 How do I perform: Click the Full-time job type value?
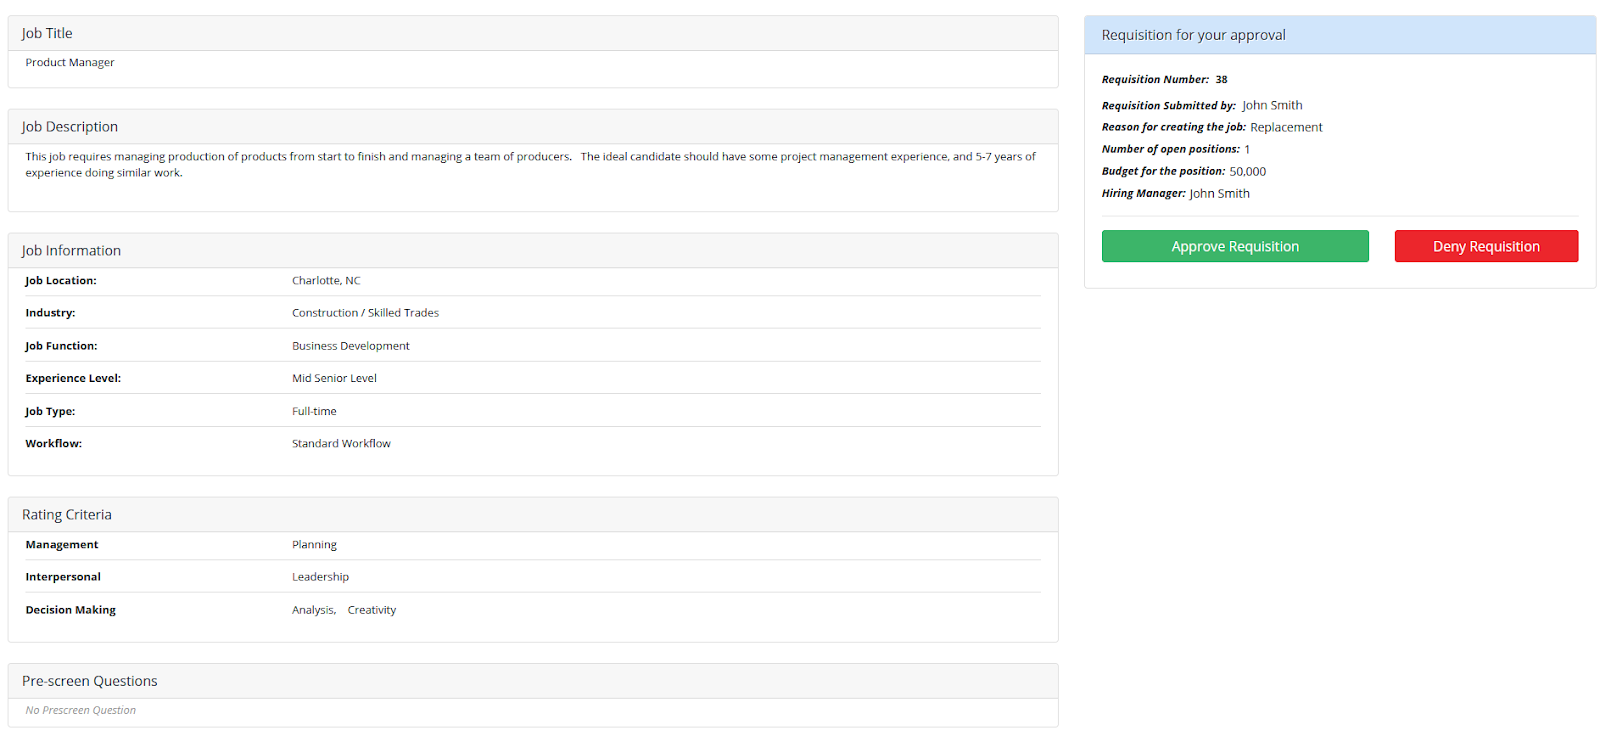coord(314,411)
